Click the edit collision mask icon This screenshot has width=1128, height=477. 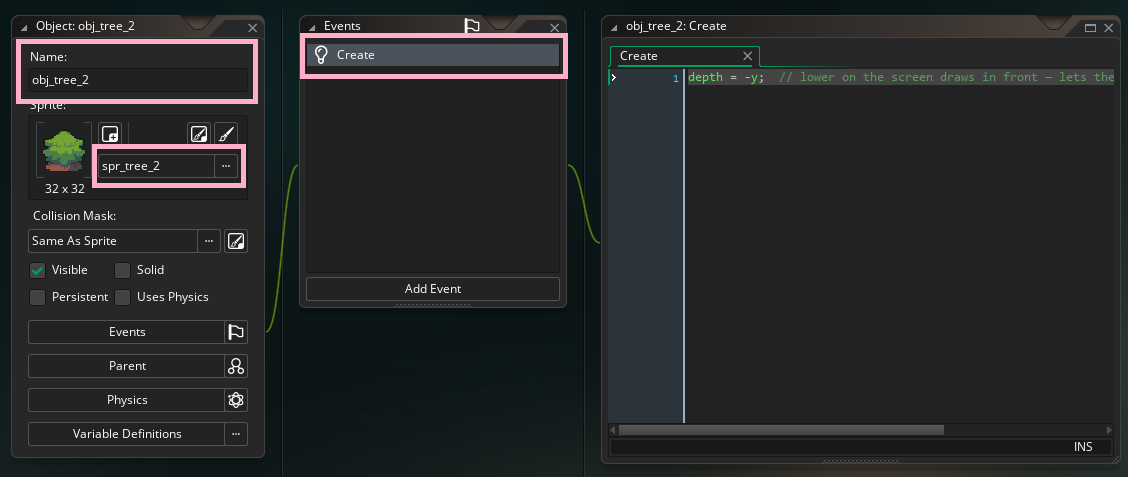click(x=236, y=241)
